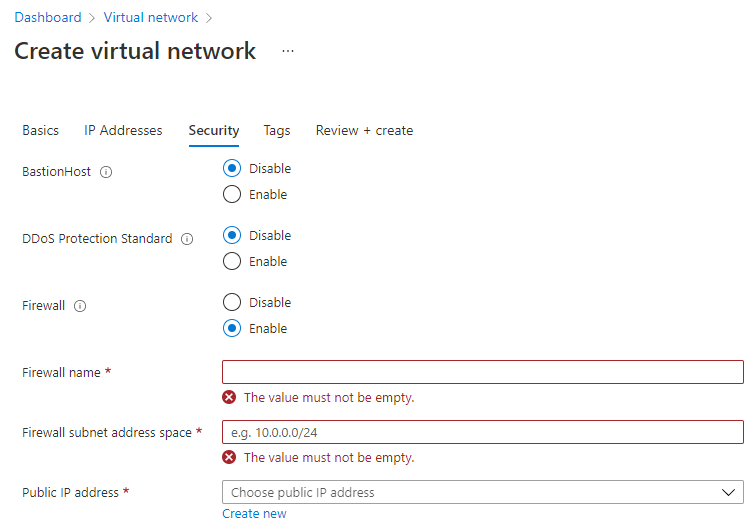This screenshot has height=523, width=748.
Task: Enable DDoS Protection Standard
Action: tap(232, 261)
